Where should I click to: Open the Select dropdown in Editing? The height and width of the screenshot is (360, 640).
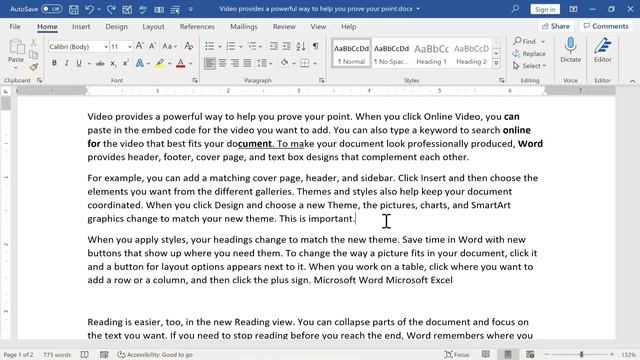tap(530, 66)
